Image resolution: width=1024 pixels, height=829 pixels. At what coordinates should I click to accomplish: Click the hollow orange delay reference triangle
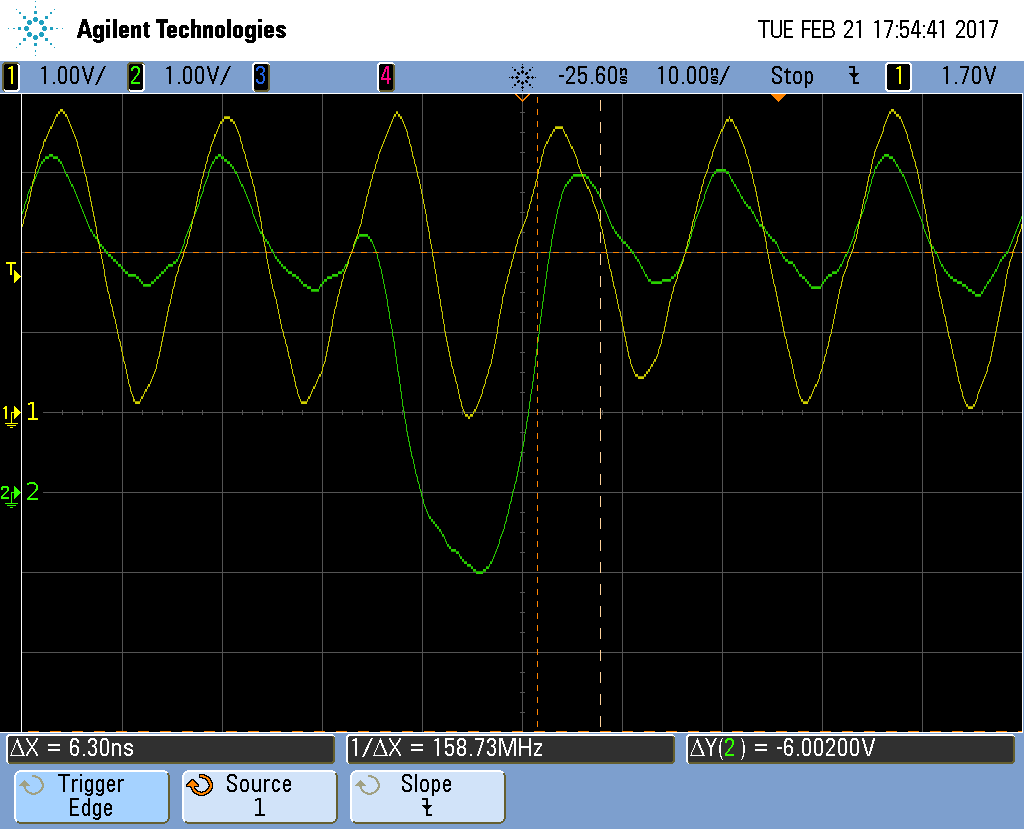(521, 98)
